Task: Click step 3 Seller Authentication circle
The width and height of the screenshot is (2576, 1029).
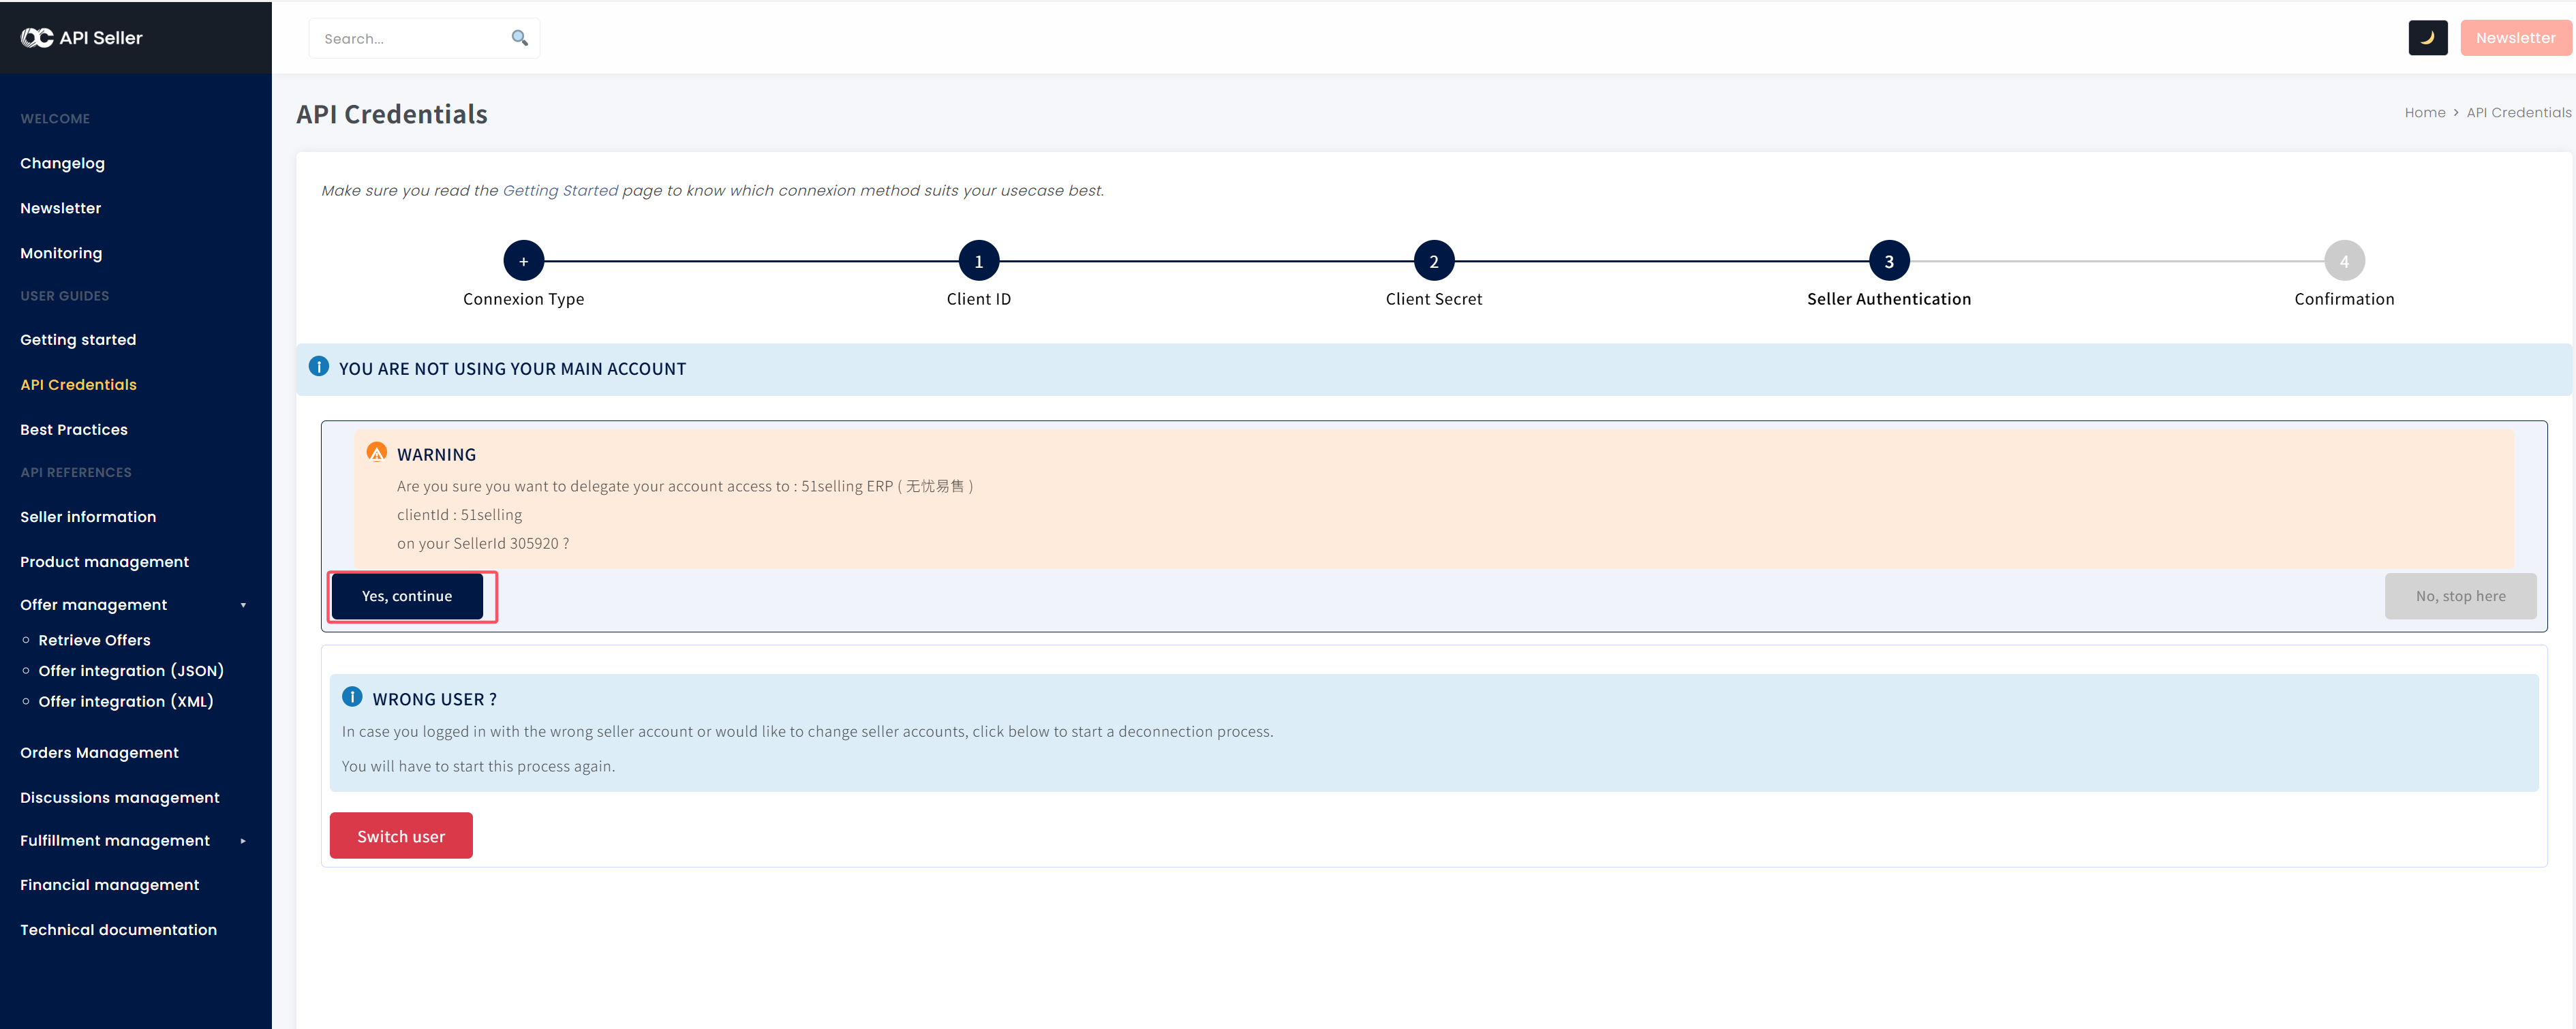Action: (1888, 261)
